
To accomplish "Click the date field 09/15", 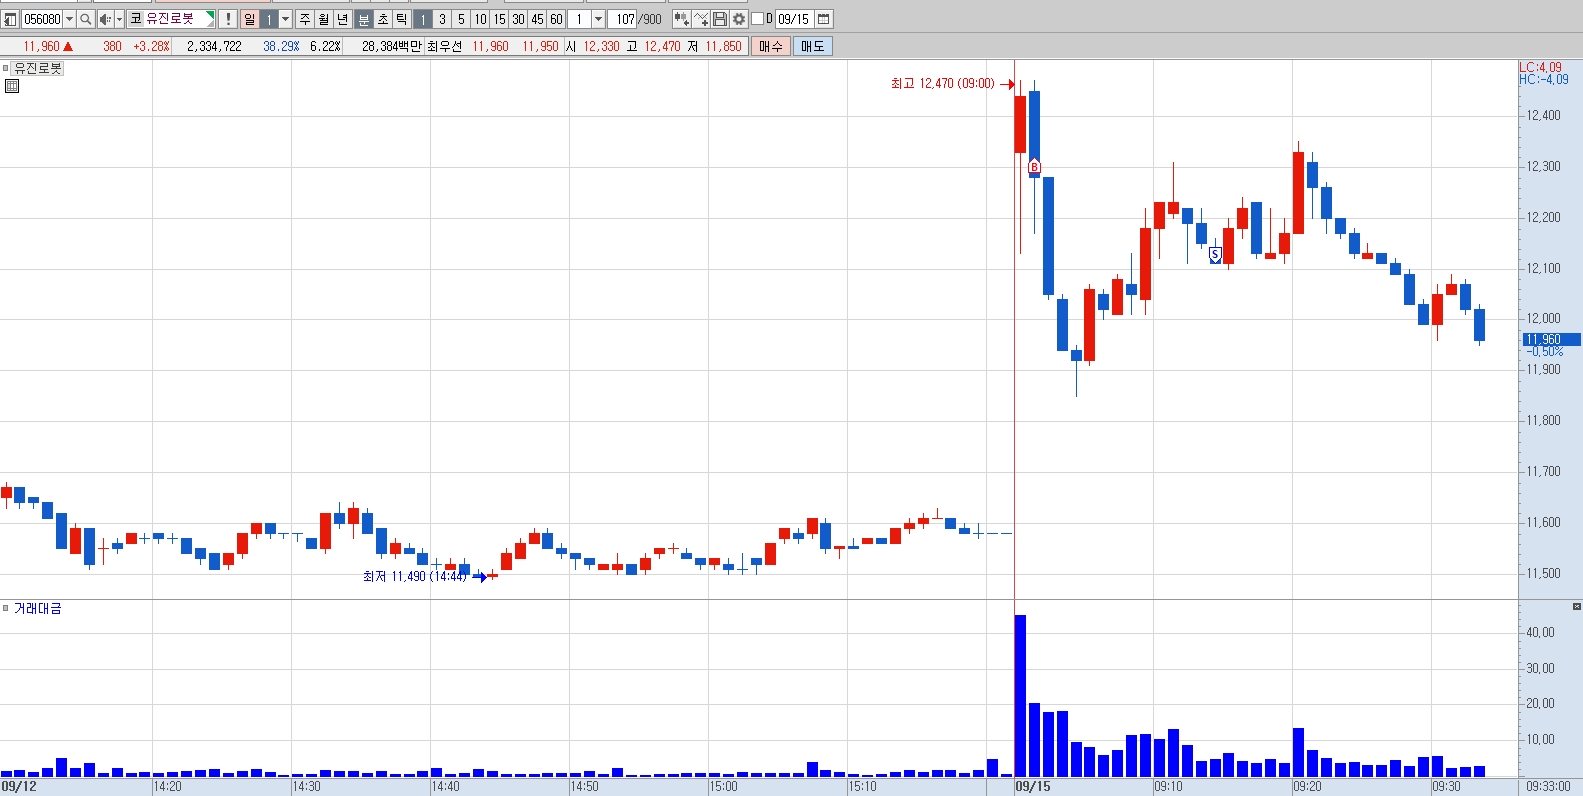I will (x=794, y=19).
